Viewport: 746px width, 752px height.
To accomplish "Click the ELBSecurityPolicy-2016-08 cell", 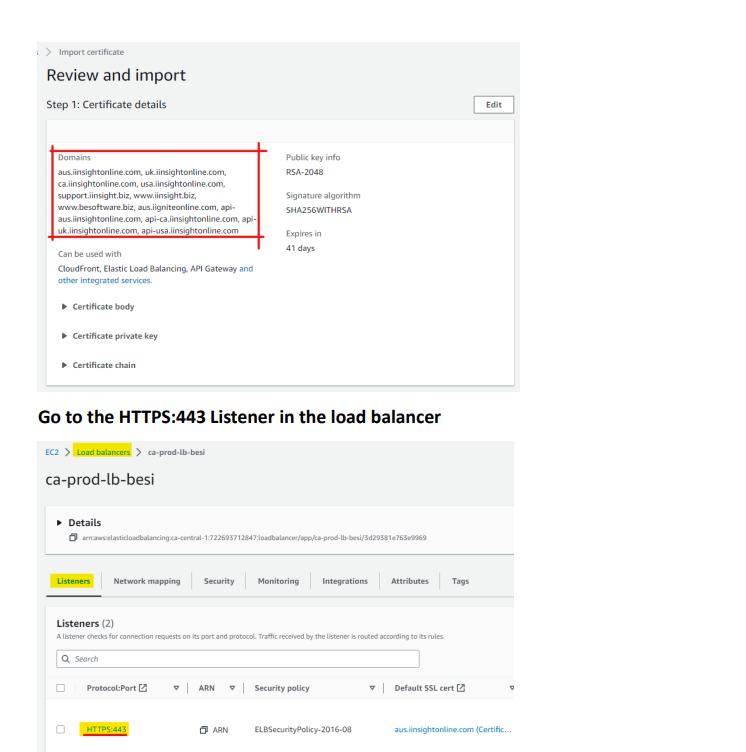I will pos(303,729).
